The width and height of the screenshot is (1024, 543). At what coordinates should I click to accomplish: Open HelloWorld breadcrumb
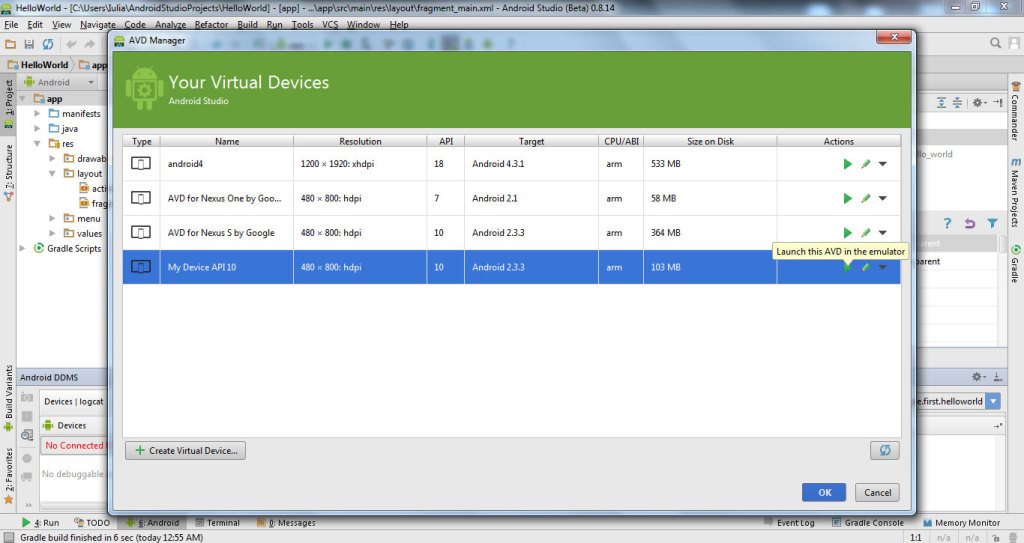[38, 65]
